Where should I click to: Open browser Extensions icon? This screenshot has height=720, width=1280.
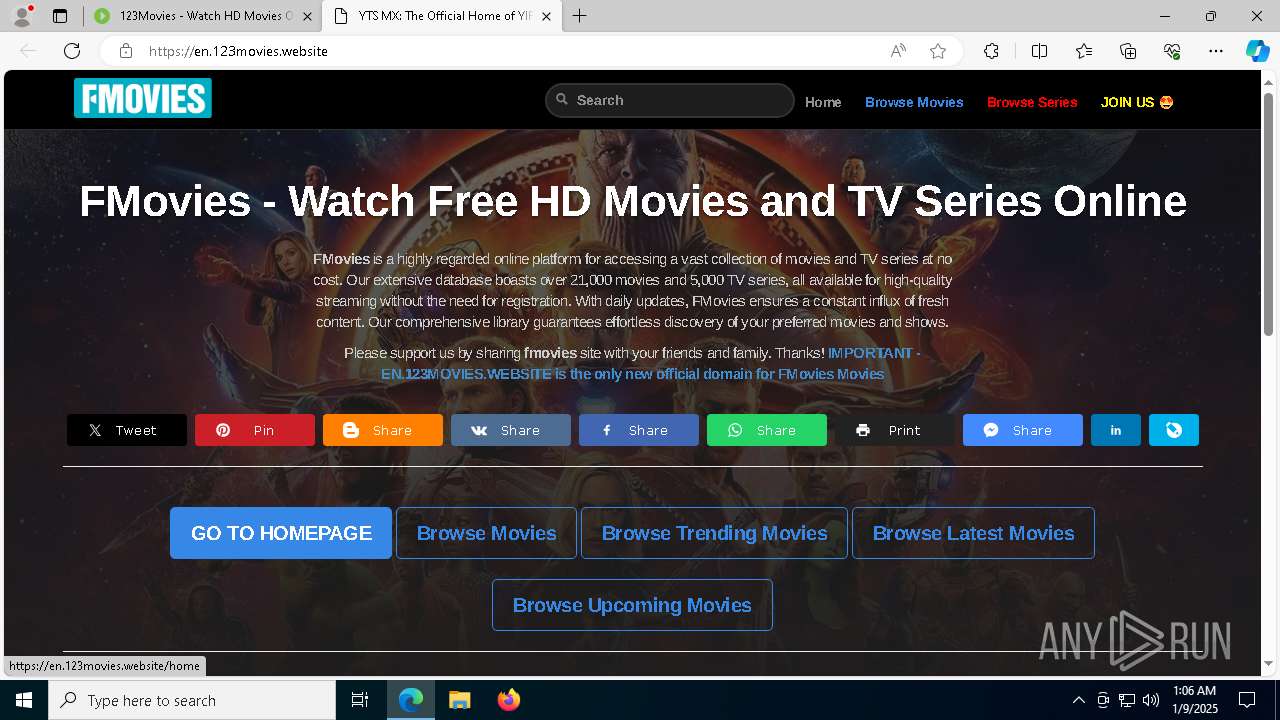tap(991, 51)
